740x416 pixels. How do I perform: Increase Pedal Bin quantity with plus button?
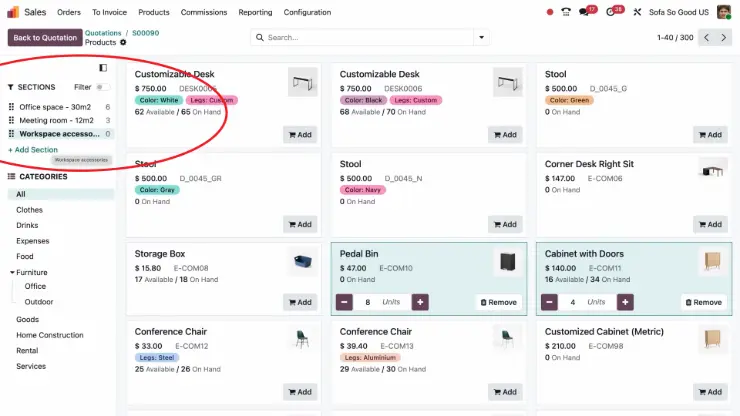tap(420, 302)
